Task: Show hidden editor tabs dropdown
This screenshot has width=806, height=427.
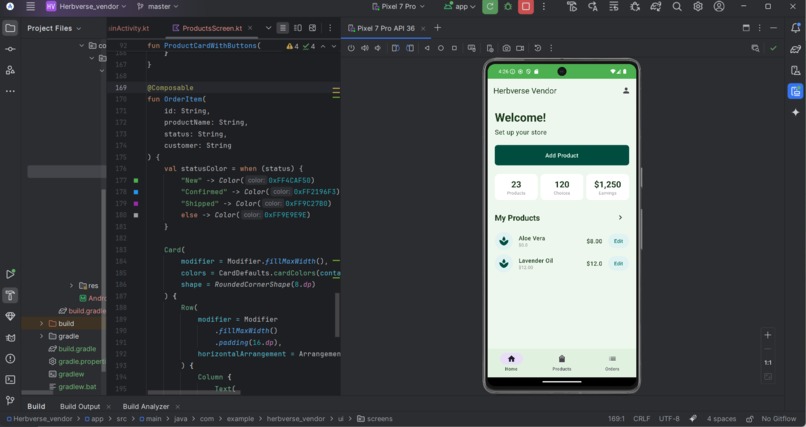Action: [268, 28]
